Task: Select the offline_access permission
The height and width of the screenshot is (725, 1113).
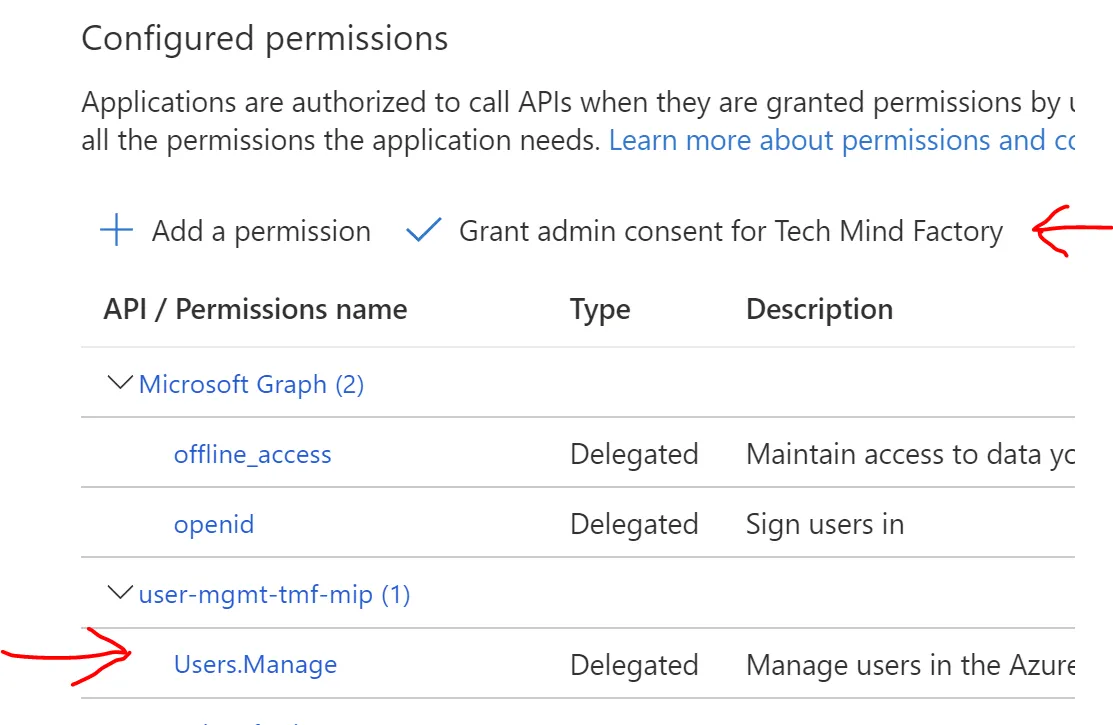Action: coord(252,454)
